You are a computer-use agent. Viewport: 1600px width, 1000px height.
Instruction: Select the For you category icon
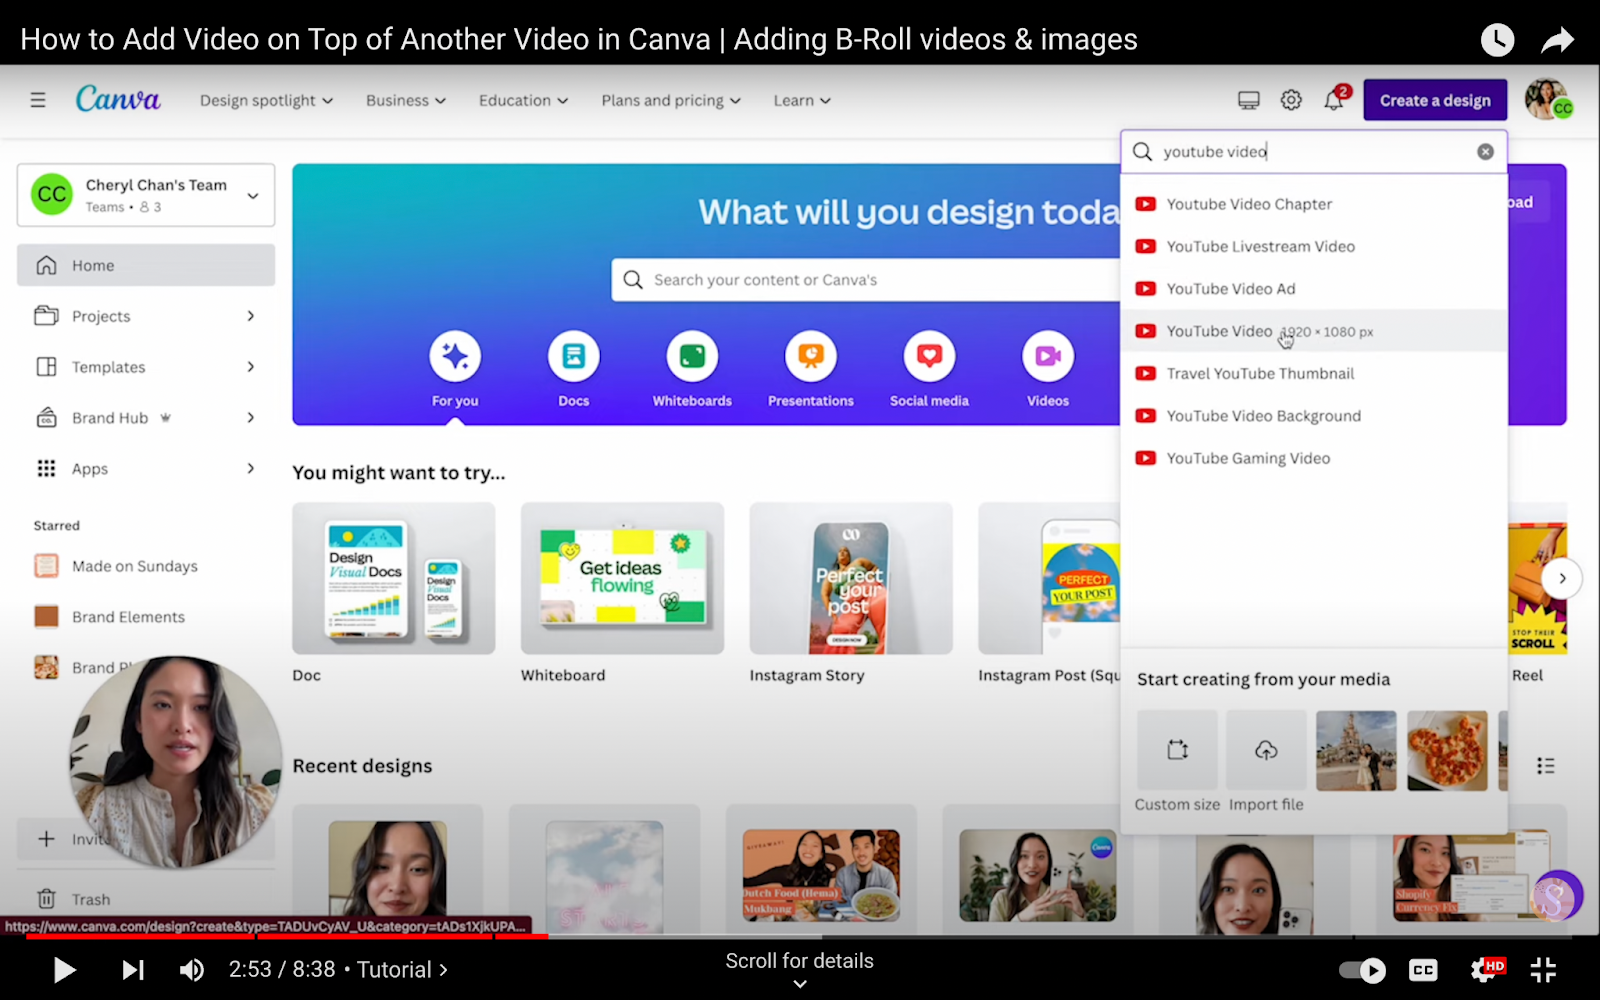[455, 356]
